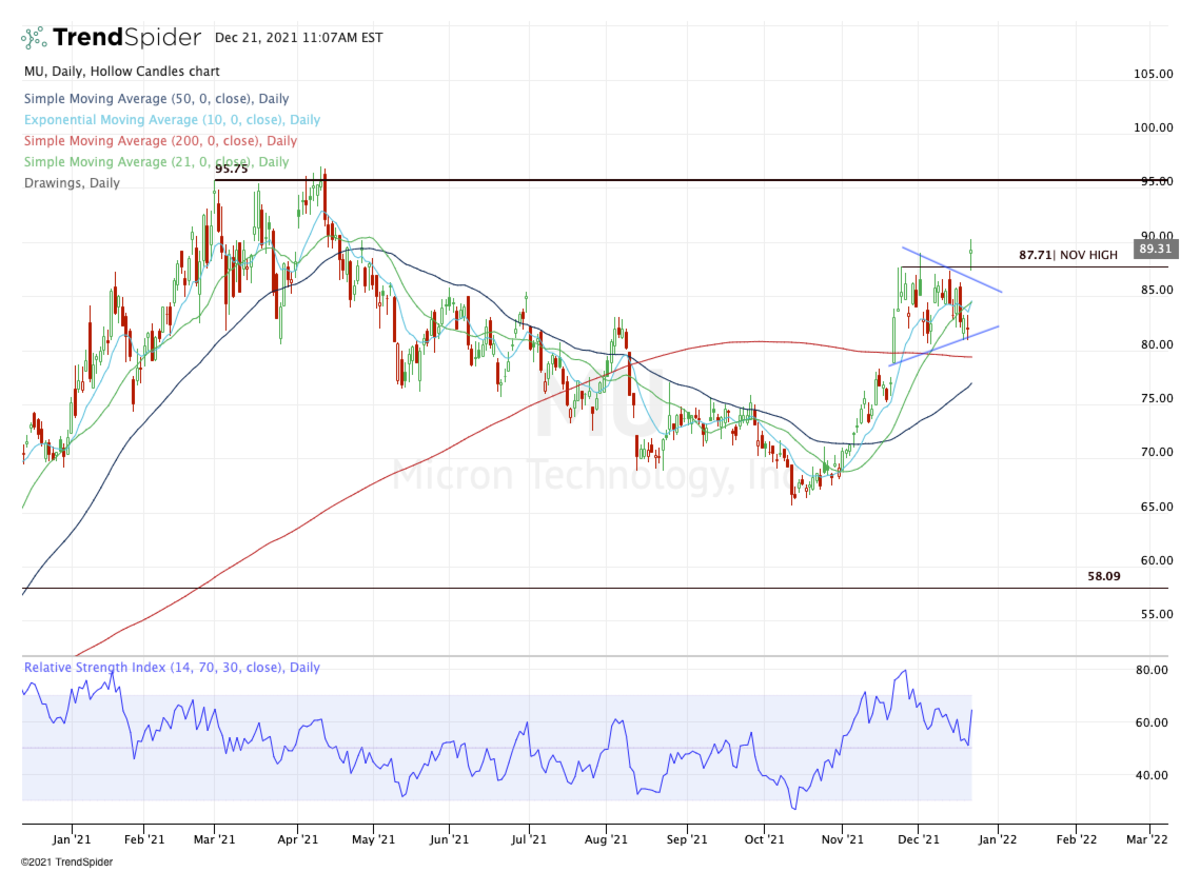Disable the Simple Moving Average (21) indicator
1200x872 pixels.
click(155, 161)
